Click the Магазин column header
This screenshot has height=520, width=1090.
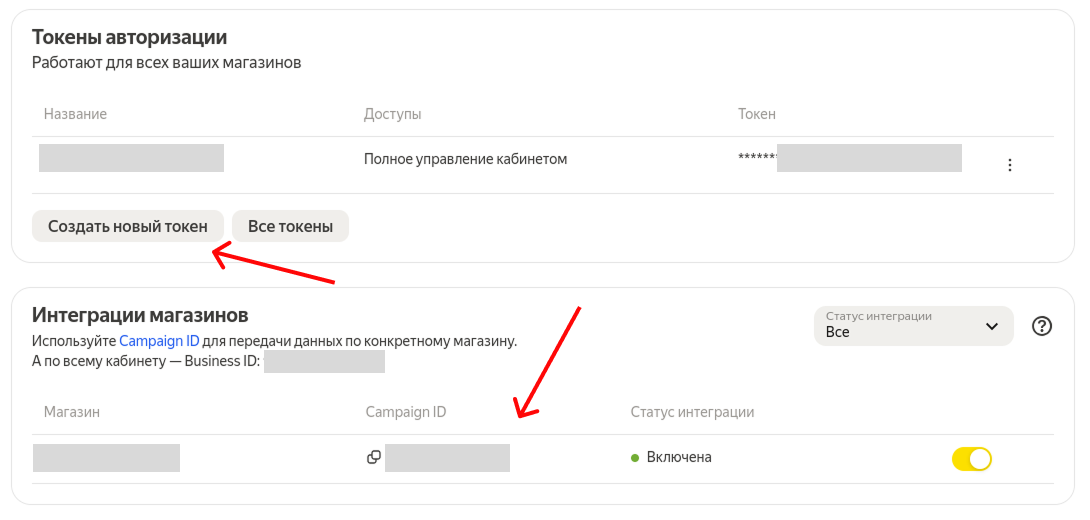72,412
